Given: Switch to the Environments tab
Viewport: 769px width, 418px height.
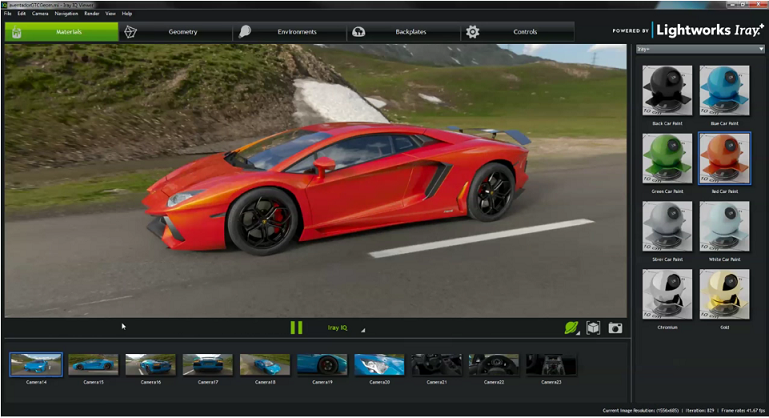Looking at the screenshot, I should click(290, 32).
